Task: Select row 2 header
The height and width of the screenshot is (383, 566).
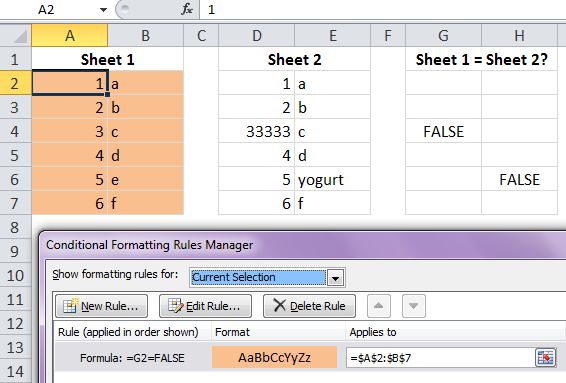Action: coord(16,83)
